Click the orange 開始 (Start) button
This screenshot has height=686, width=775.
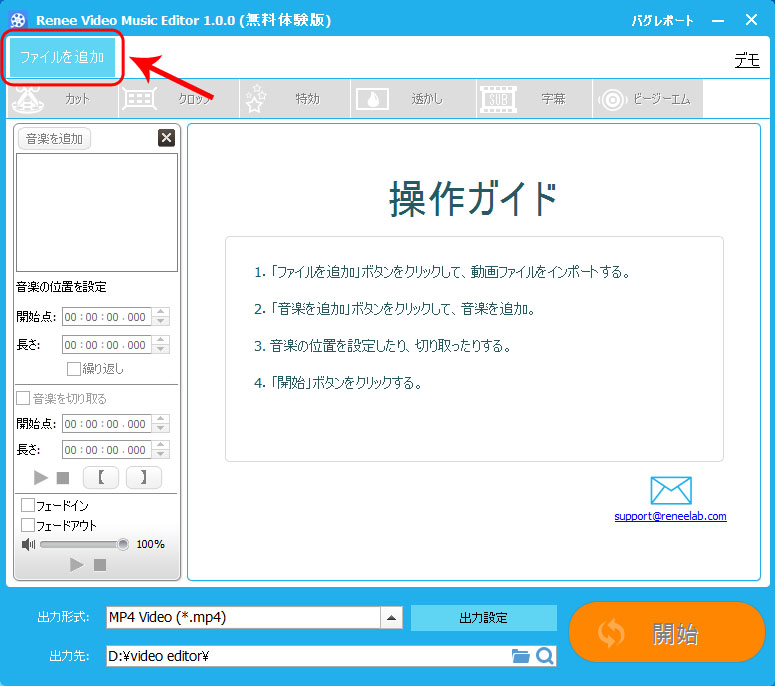click(666, 632)
